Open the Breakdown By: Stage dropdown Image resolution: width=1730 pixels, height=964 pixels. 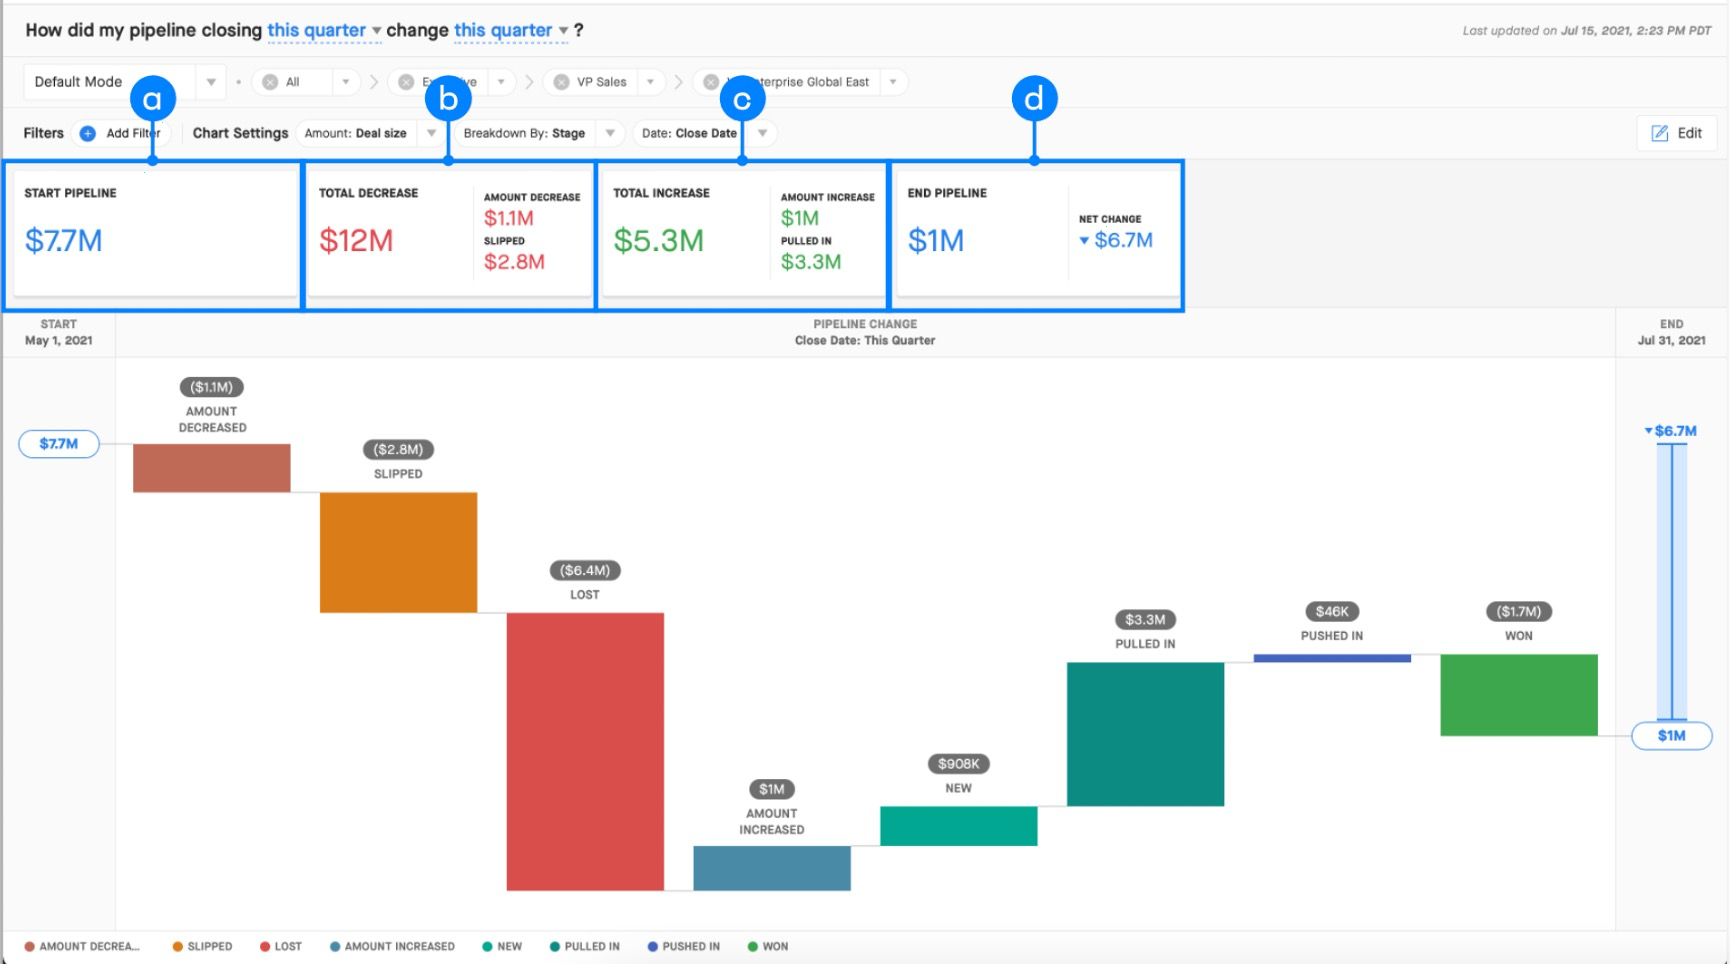pos(540,133)
